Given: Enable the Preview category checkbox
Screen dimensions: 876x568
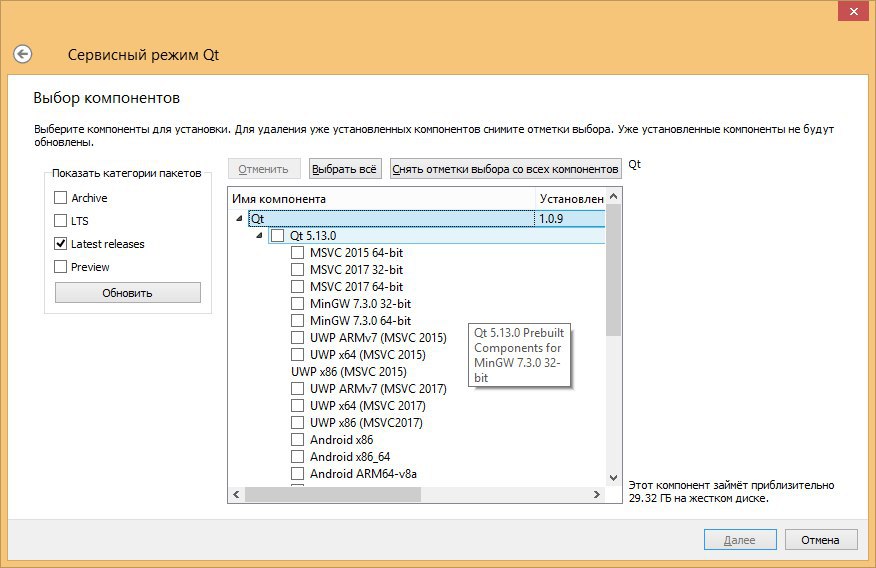Looking at the screenshot, I should (x=60, y=266).
